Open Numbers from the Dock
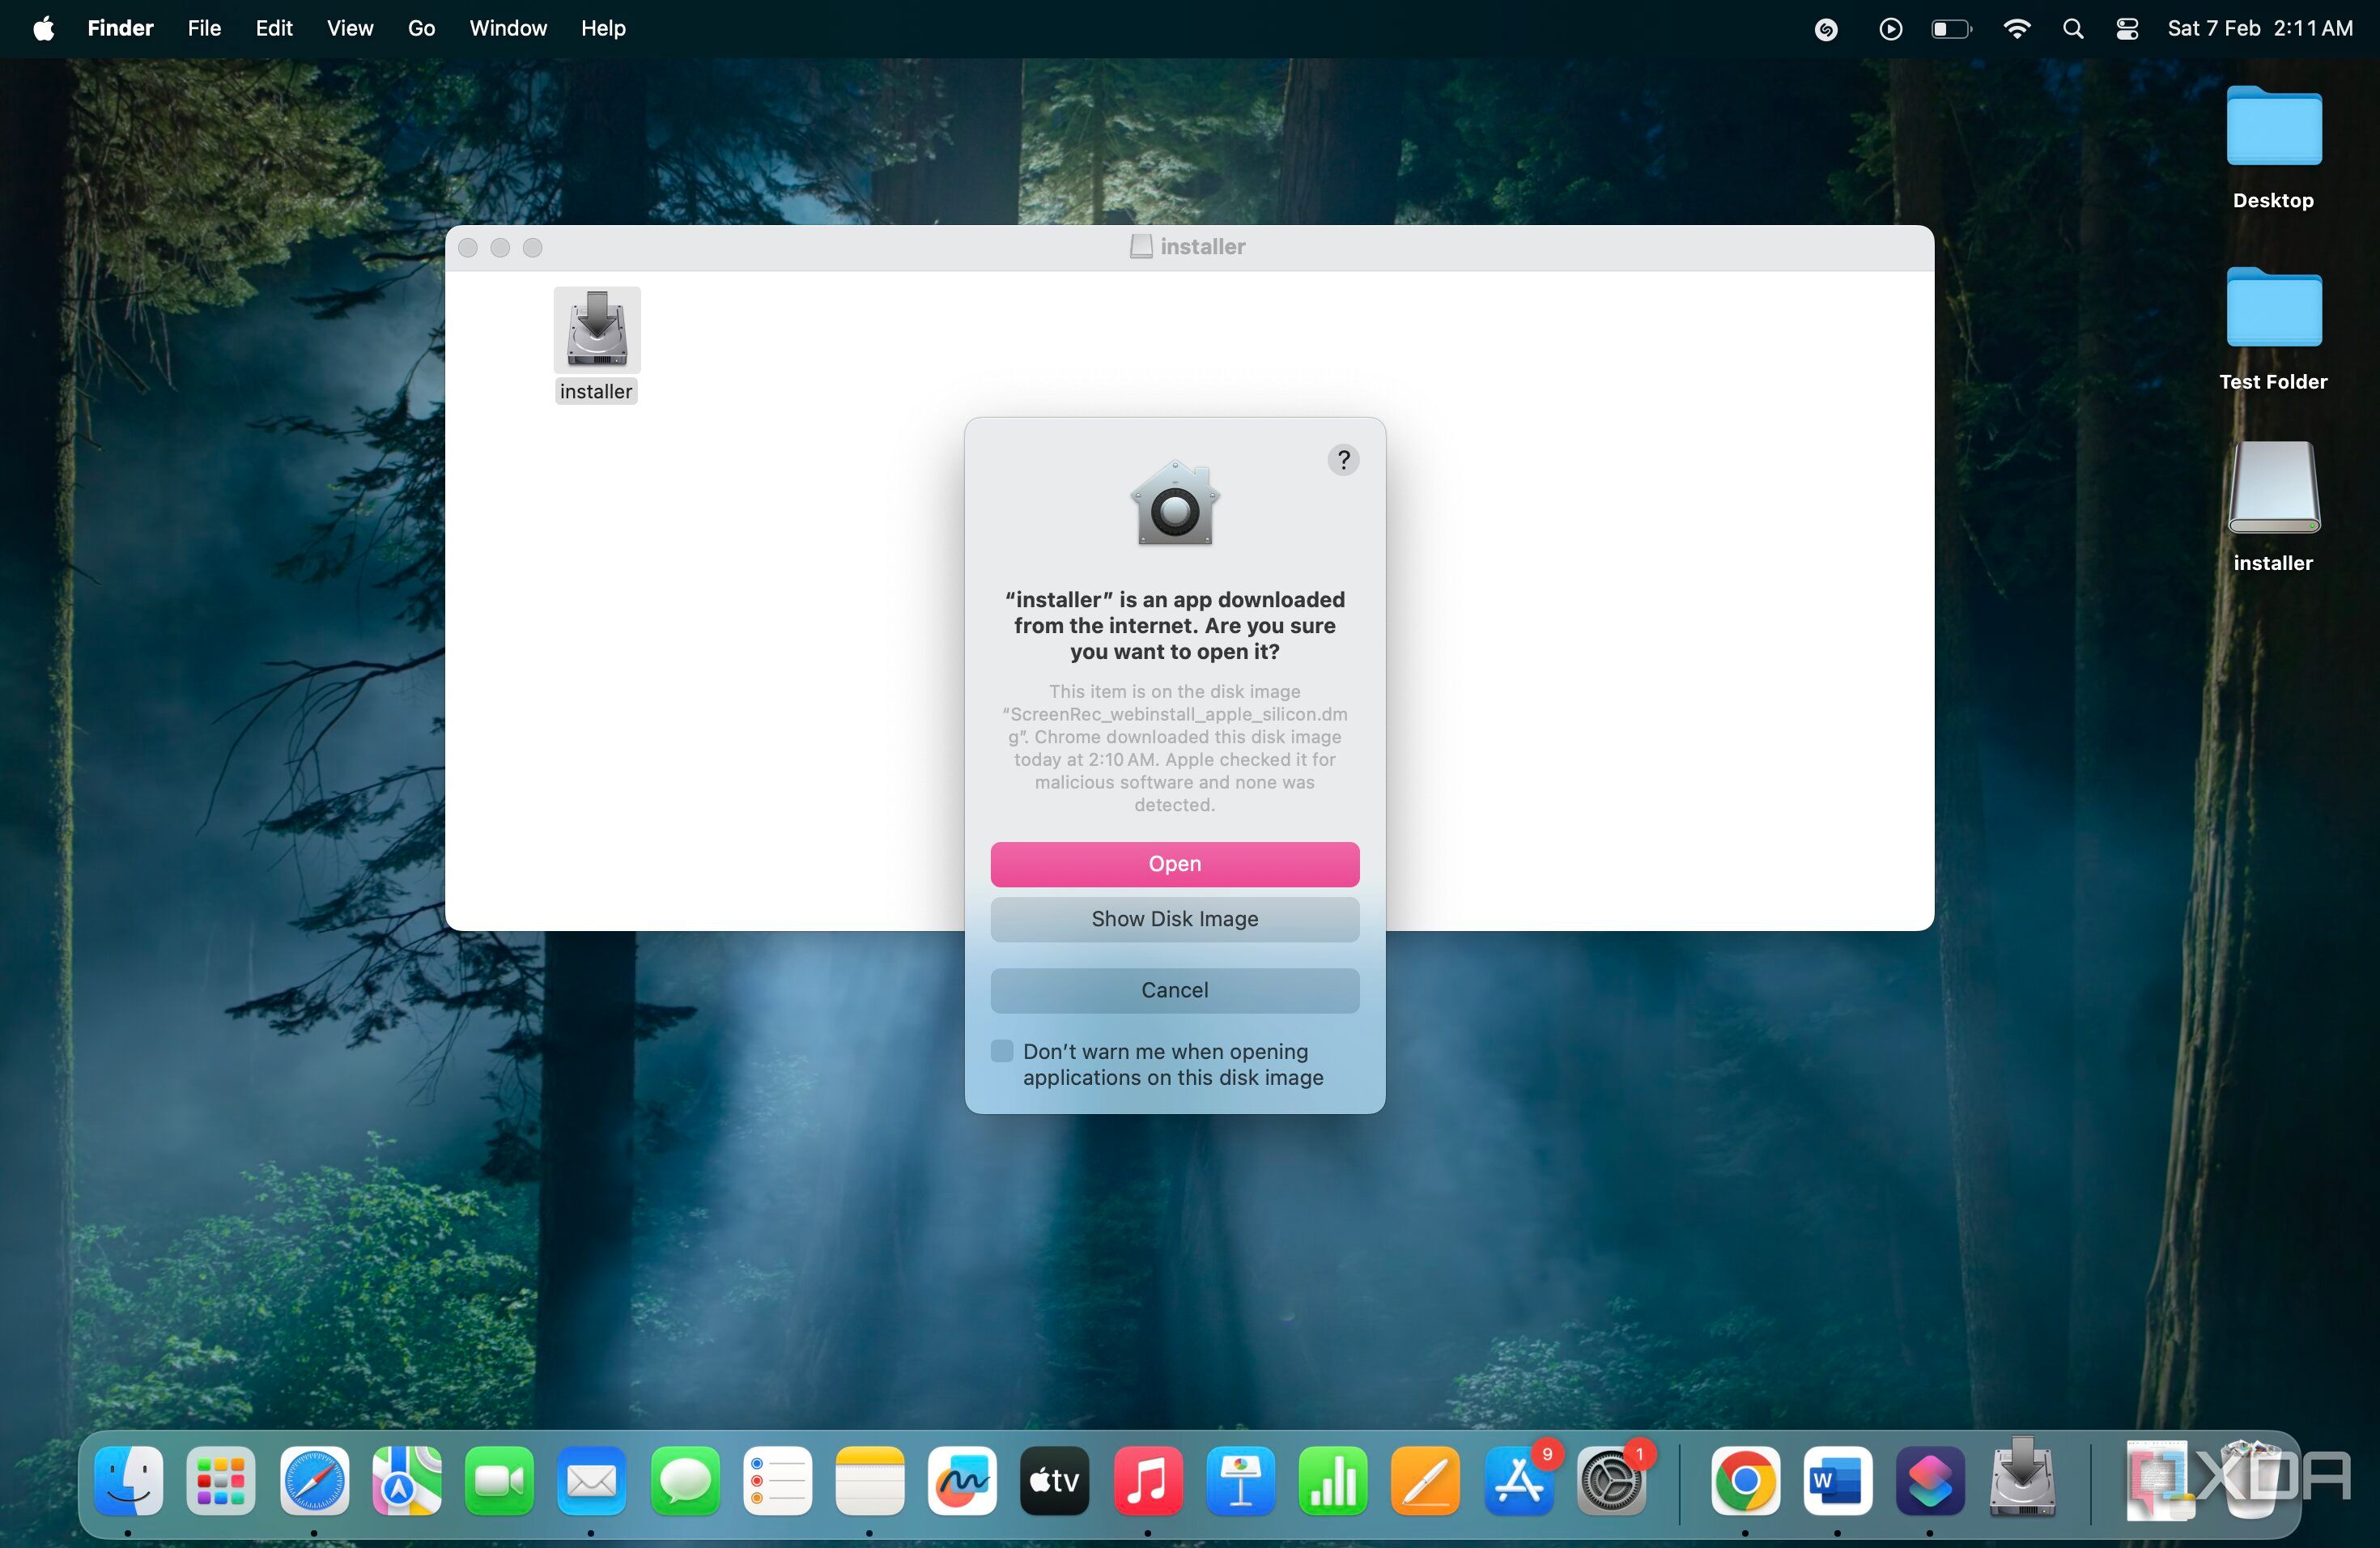Screen dimensions: 2380x1548 coord(1333,1480)
